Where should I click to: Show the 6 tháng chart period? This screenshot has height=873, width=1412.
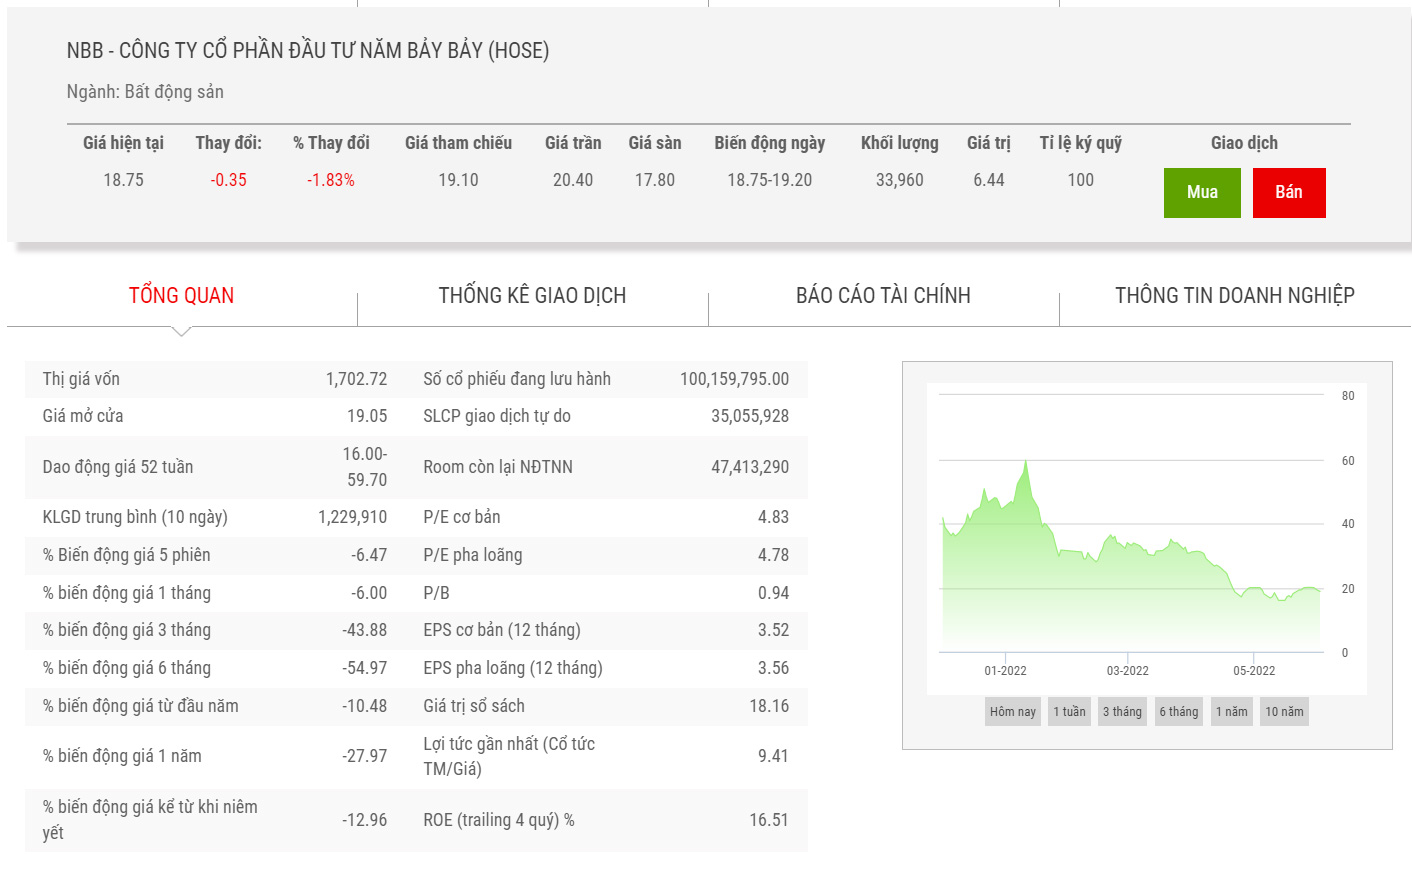click(1178, 712)
